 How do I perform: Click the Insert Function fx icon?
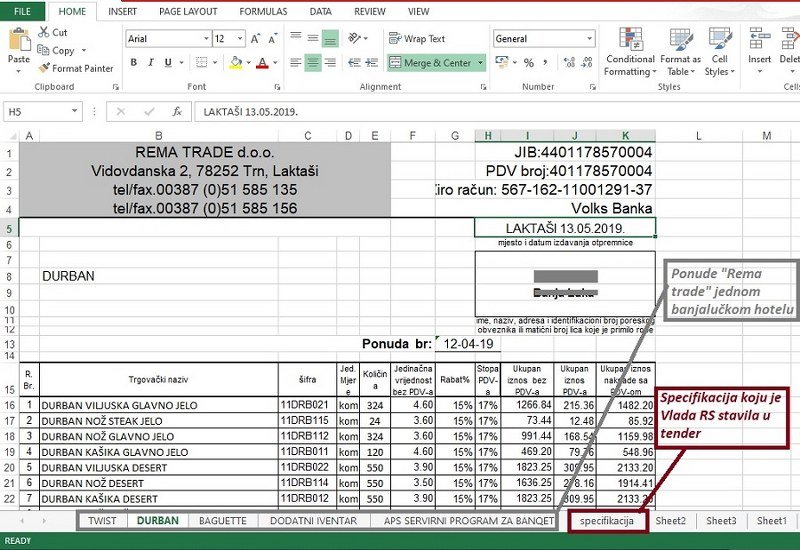pos(177,112)
